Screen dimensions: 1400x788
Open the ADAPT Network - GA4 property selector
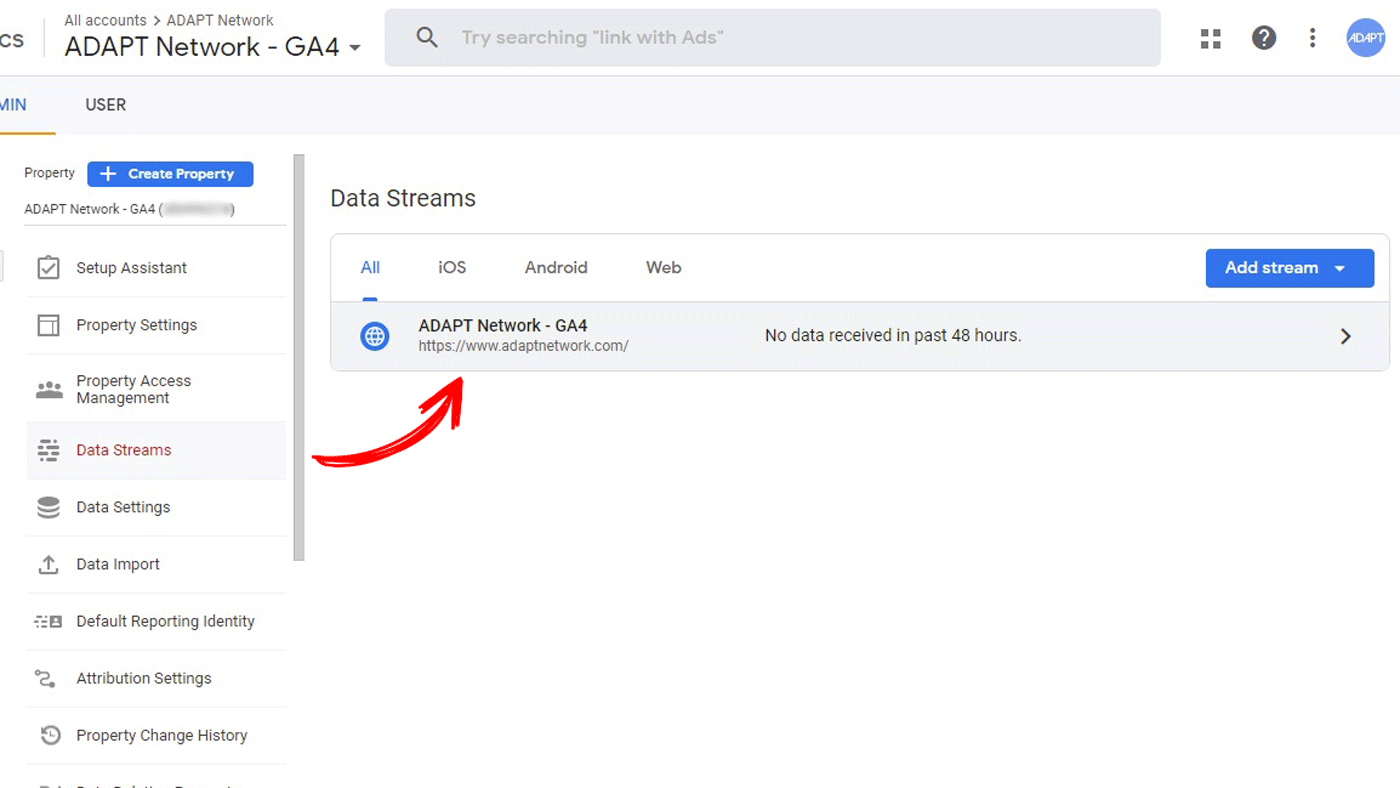point(212,47)
